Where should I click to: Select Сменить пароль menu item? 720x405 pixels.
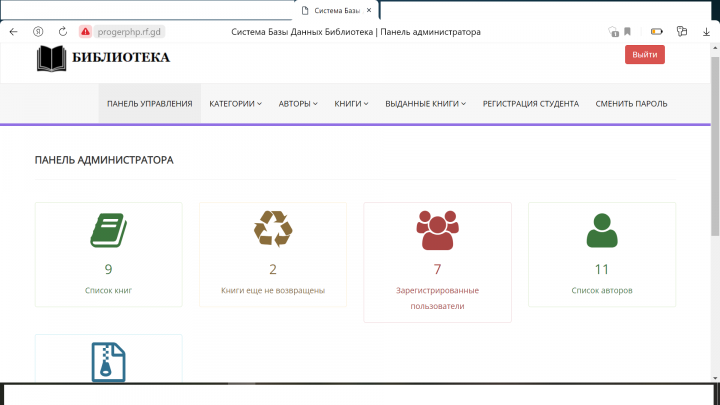click(x=631, y=104)
